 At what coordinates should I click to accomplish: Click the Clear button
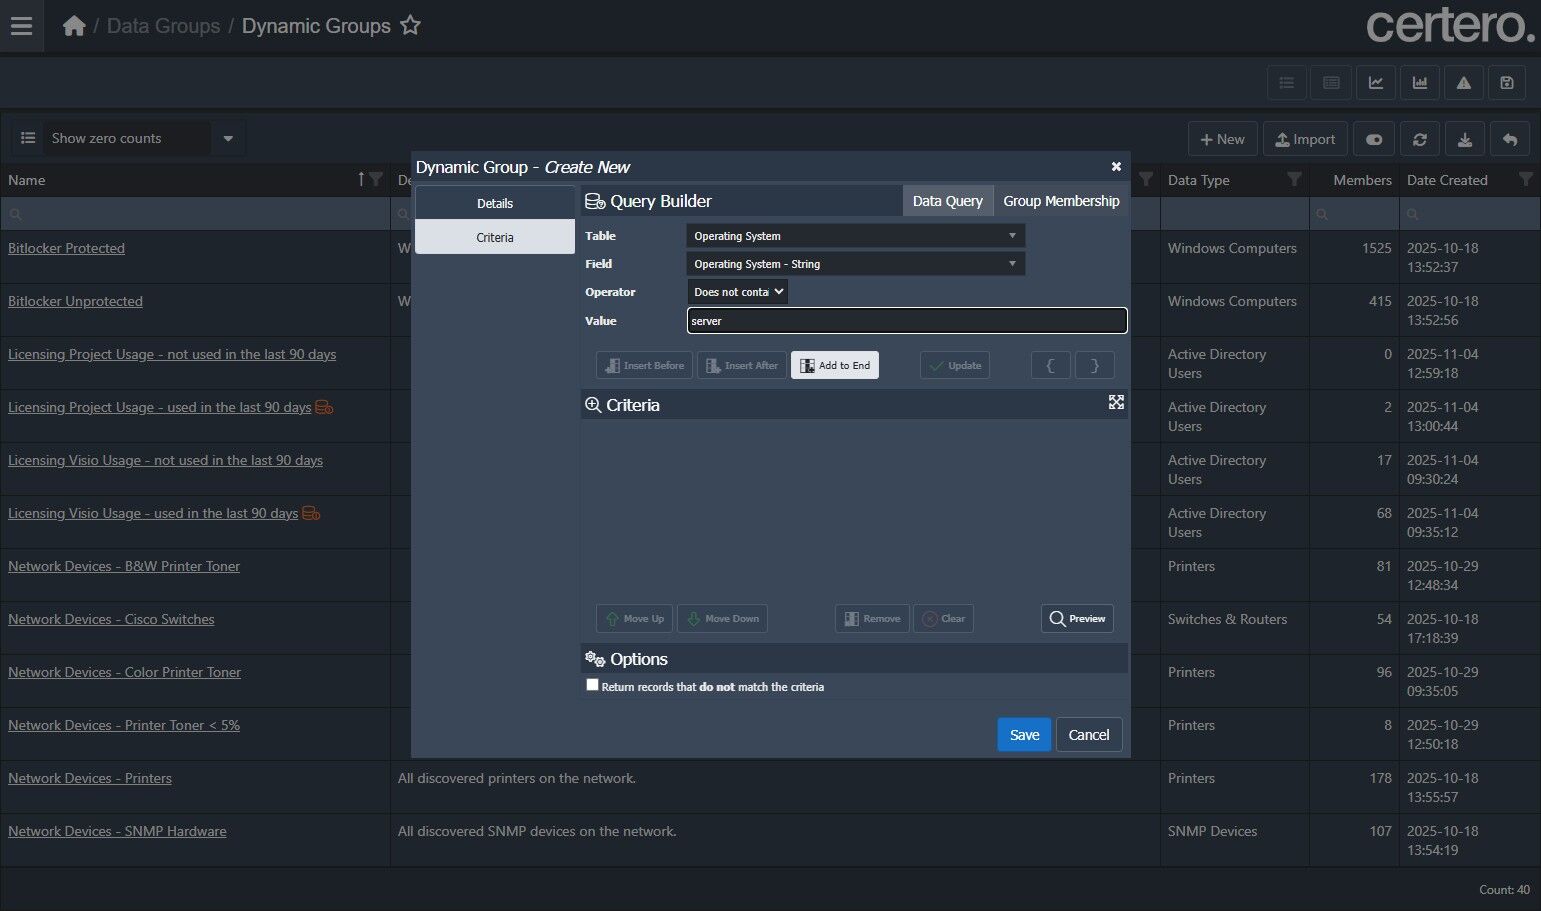[x=943, y=618]
